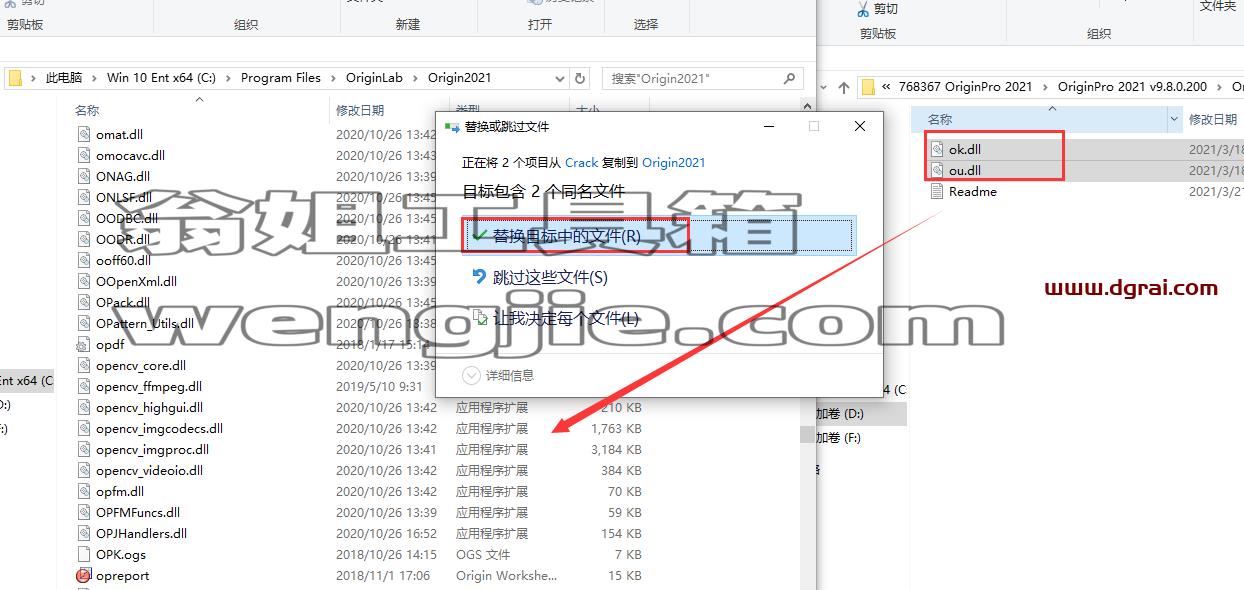Screen dimensions: 1244x590
Task: Click the OPattern_Utils.dll file icon
Action: point(85,323)
